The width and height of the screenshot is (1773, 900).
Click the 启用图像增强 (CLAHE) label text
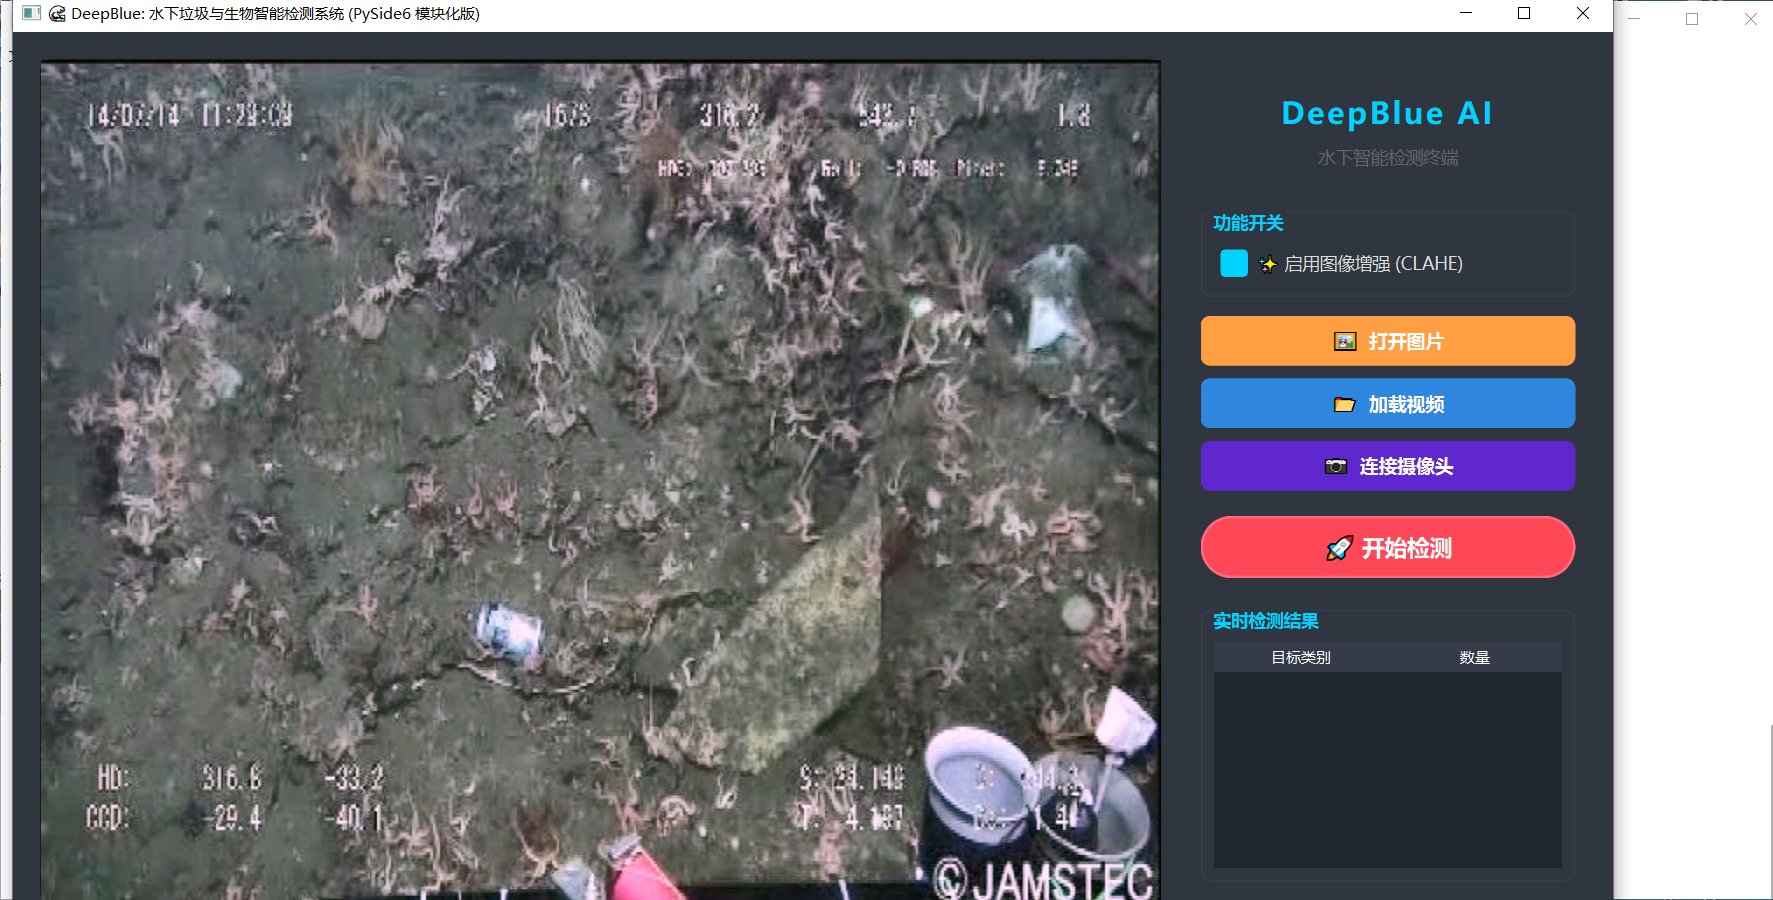pyautogui.click(x=1373, y=264)
